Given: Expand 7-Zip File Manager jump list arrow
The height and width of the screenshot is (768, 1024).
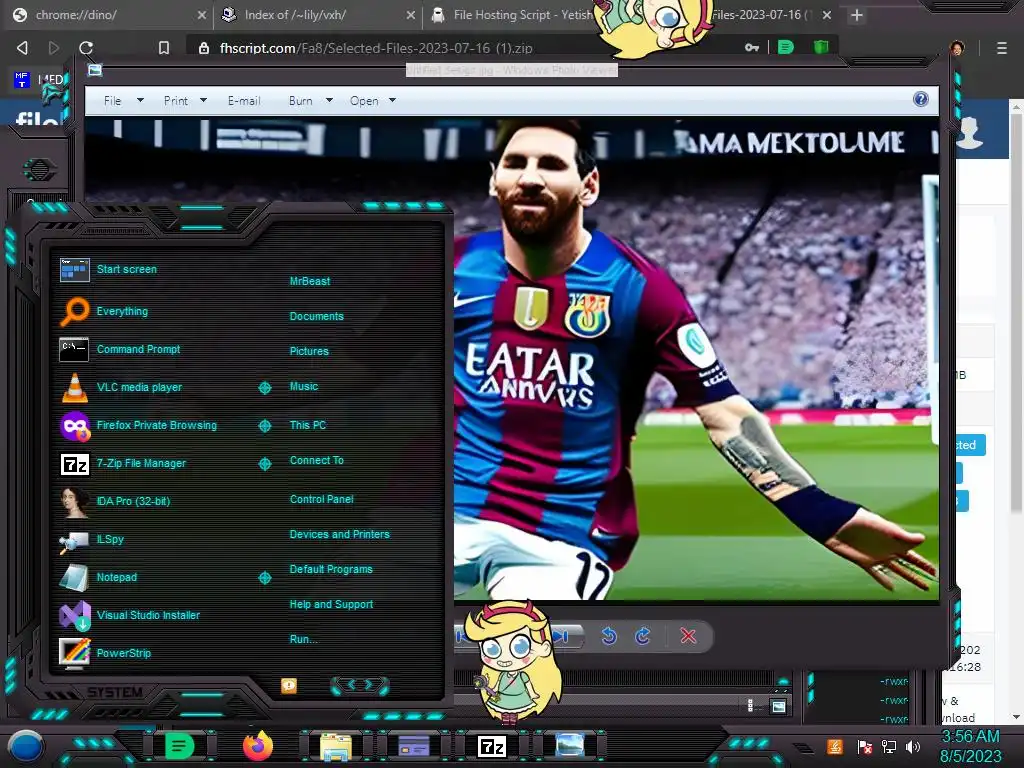Looking at the screenshot, I should 264,464.
